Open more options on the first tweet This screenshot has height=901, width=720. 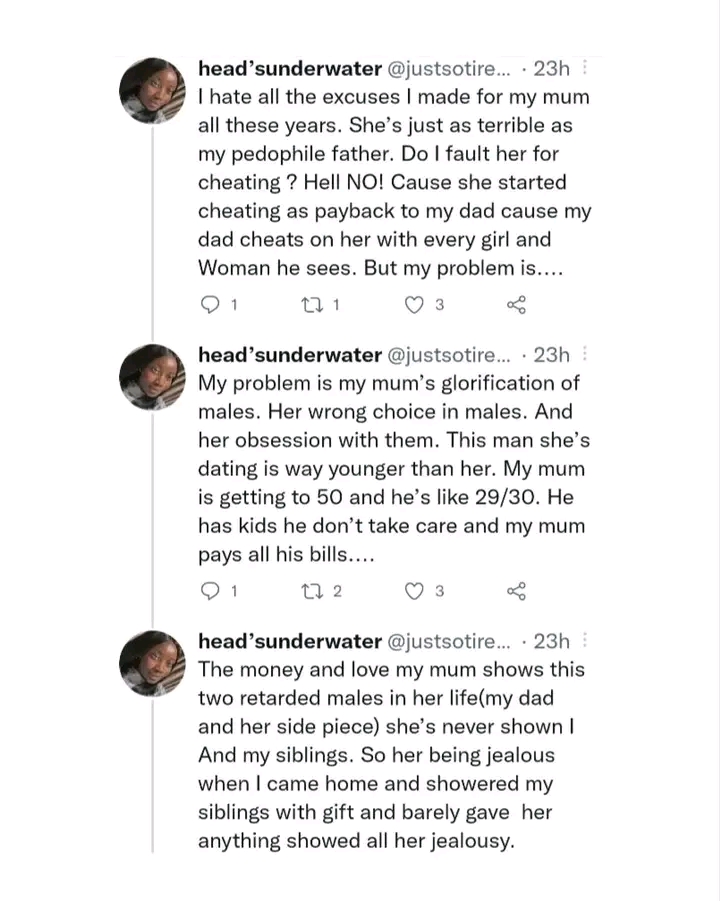[585, 69]
